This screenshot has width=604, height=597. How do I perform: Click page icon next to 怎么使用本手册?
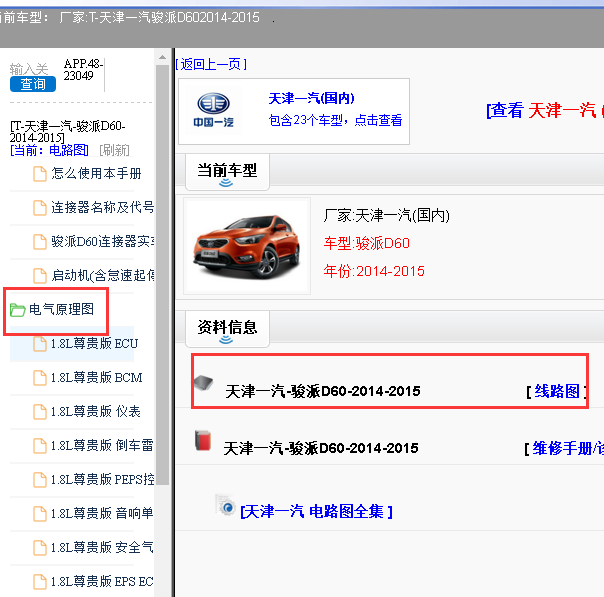point(40,174)
